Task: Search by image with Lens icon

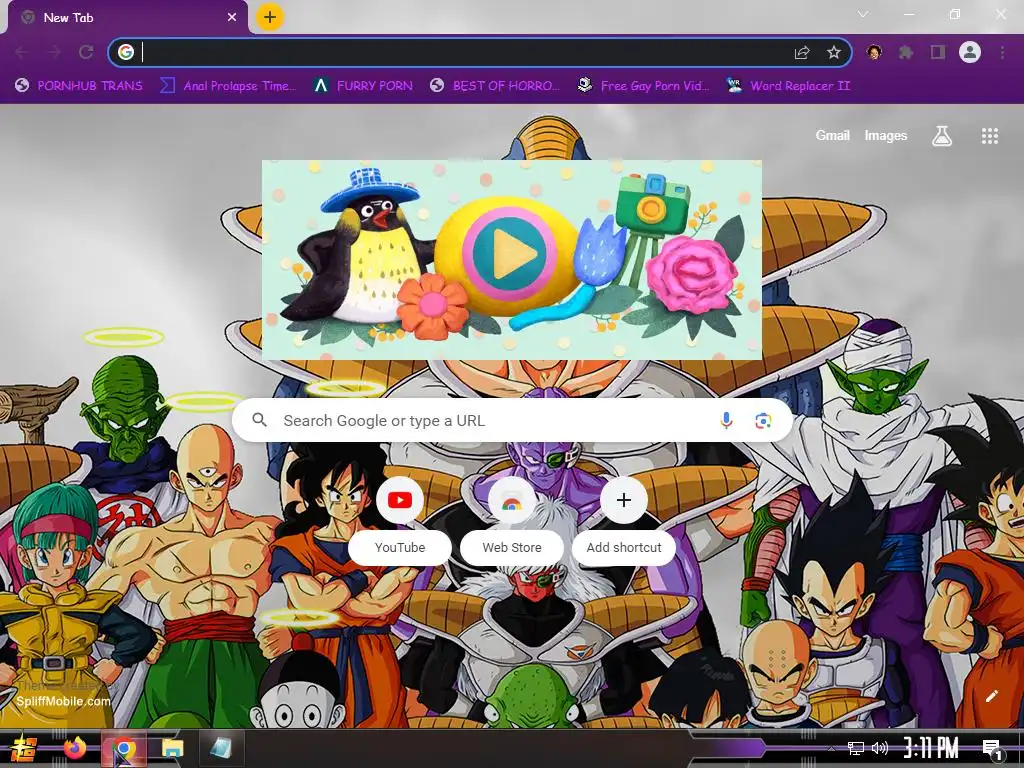Action: 763,421
